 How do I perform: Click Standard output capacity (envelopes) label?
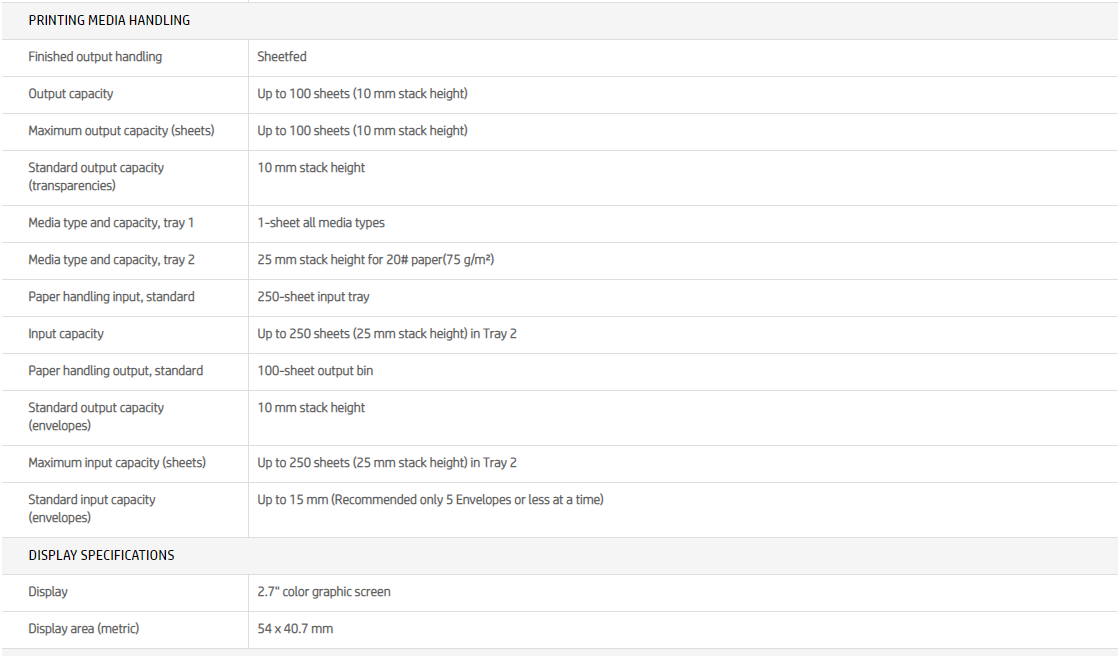pyautogui.click(x=96, y=416)
